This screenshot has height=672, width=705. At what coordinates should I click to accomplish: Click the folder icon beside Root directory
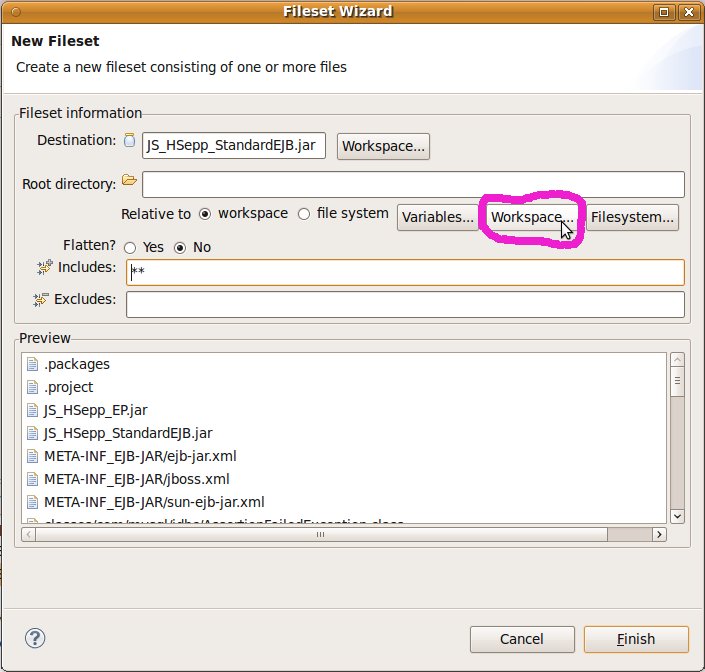coord(128,181)
